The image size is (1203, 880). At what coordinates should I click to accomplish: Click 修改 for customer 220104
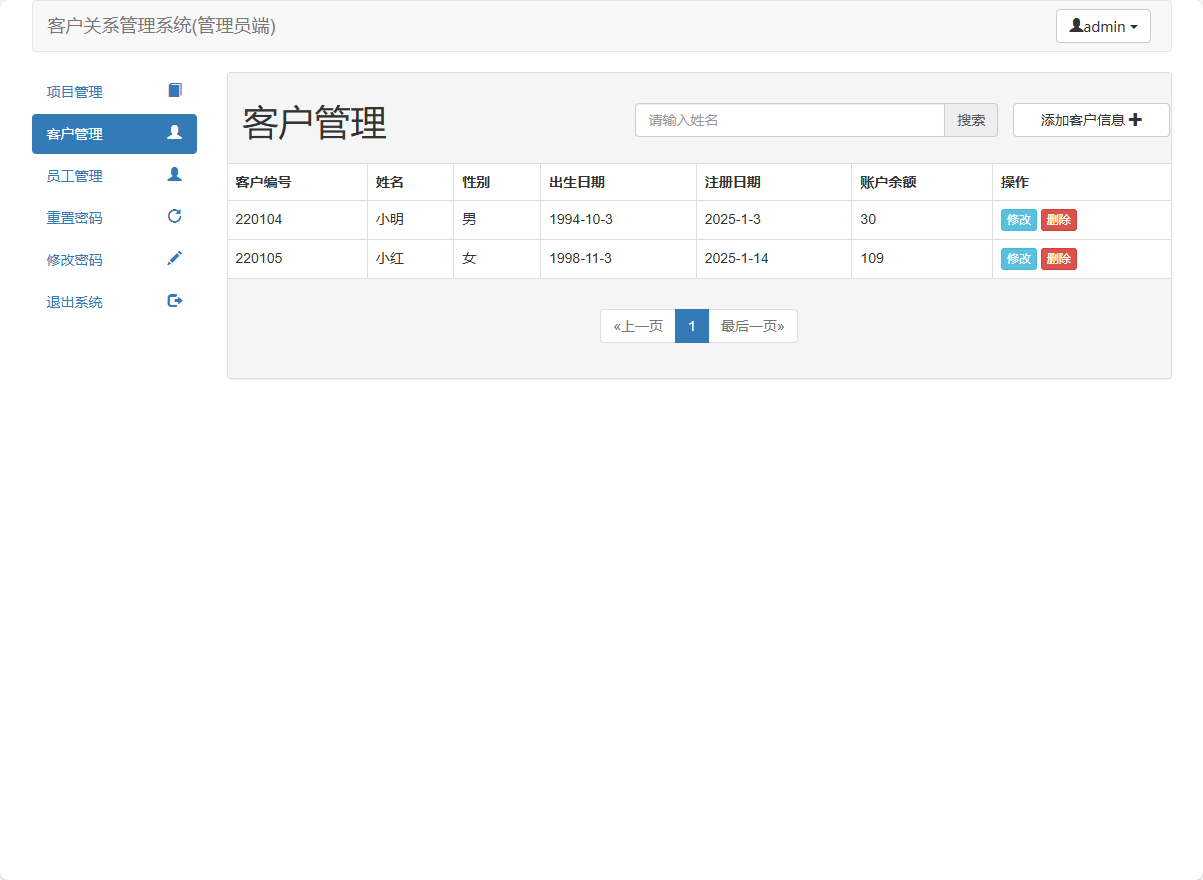tap(1018, 219)
